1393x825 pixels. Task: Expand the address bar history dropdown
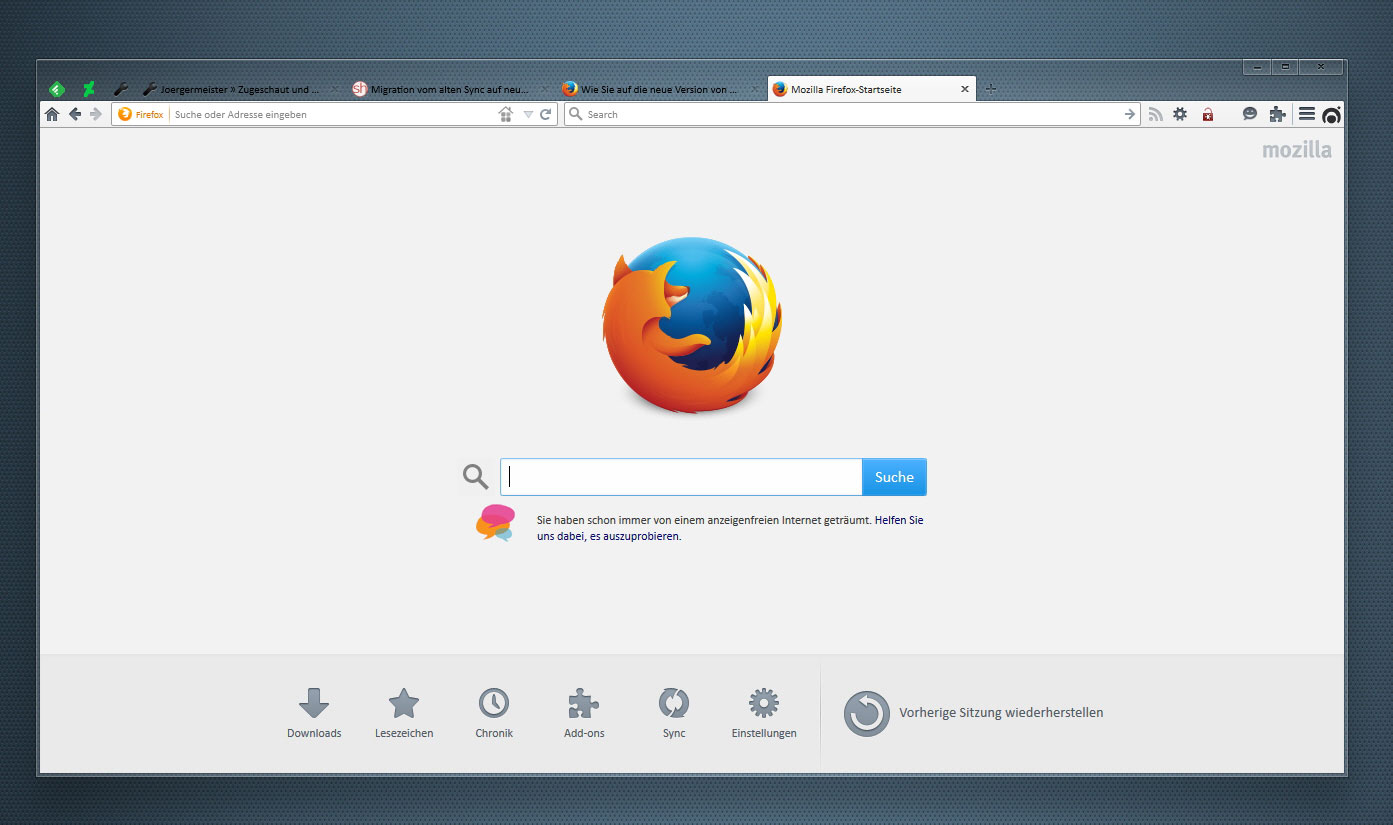tap(528, 115)
